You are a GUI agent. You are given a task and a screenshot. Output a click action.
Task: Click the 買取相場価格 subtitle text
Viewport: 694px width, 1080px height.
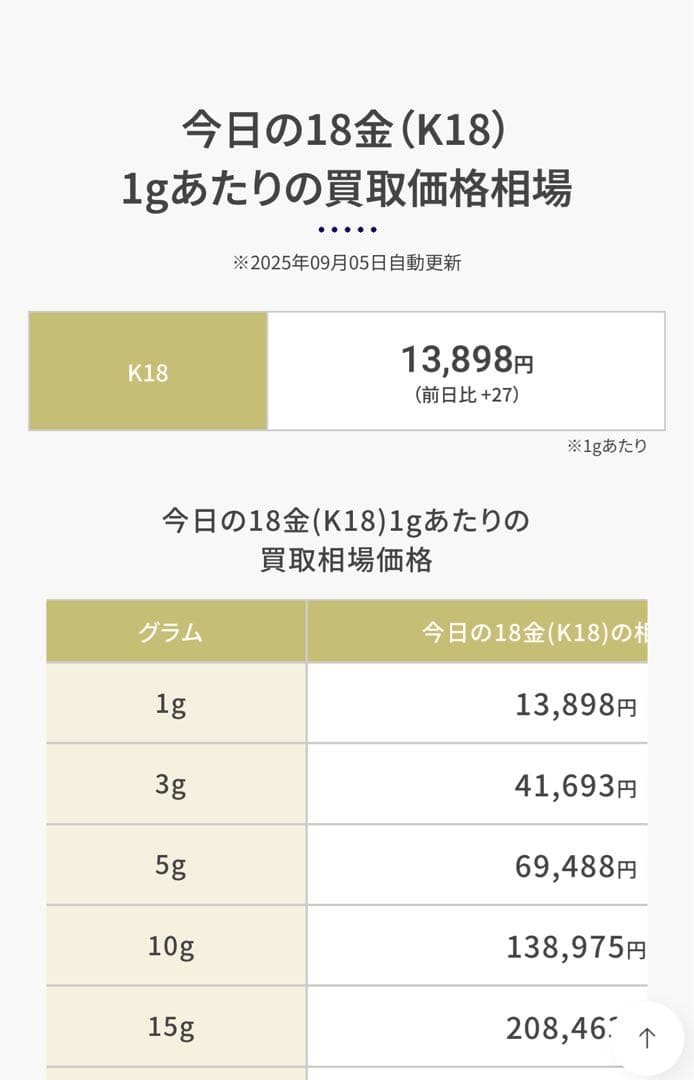(347, 557)
